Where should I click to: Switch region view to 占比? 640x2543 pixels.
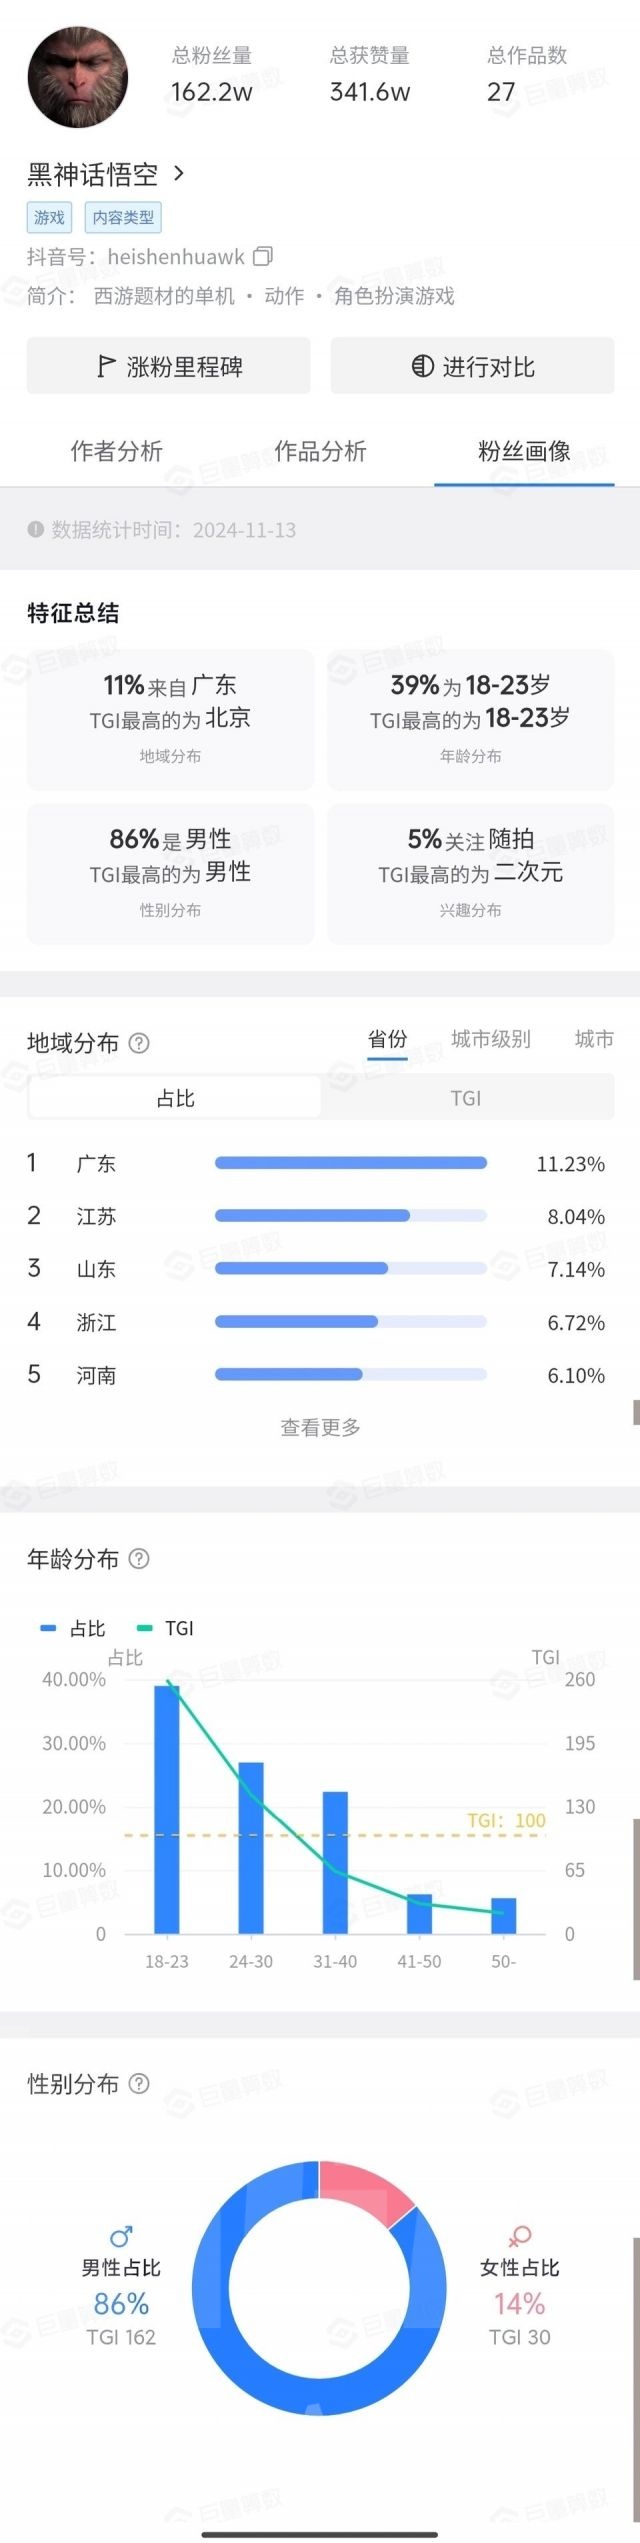click(x=176, y=1098)
